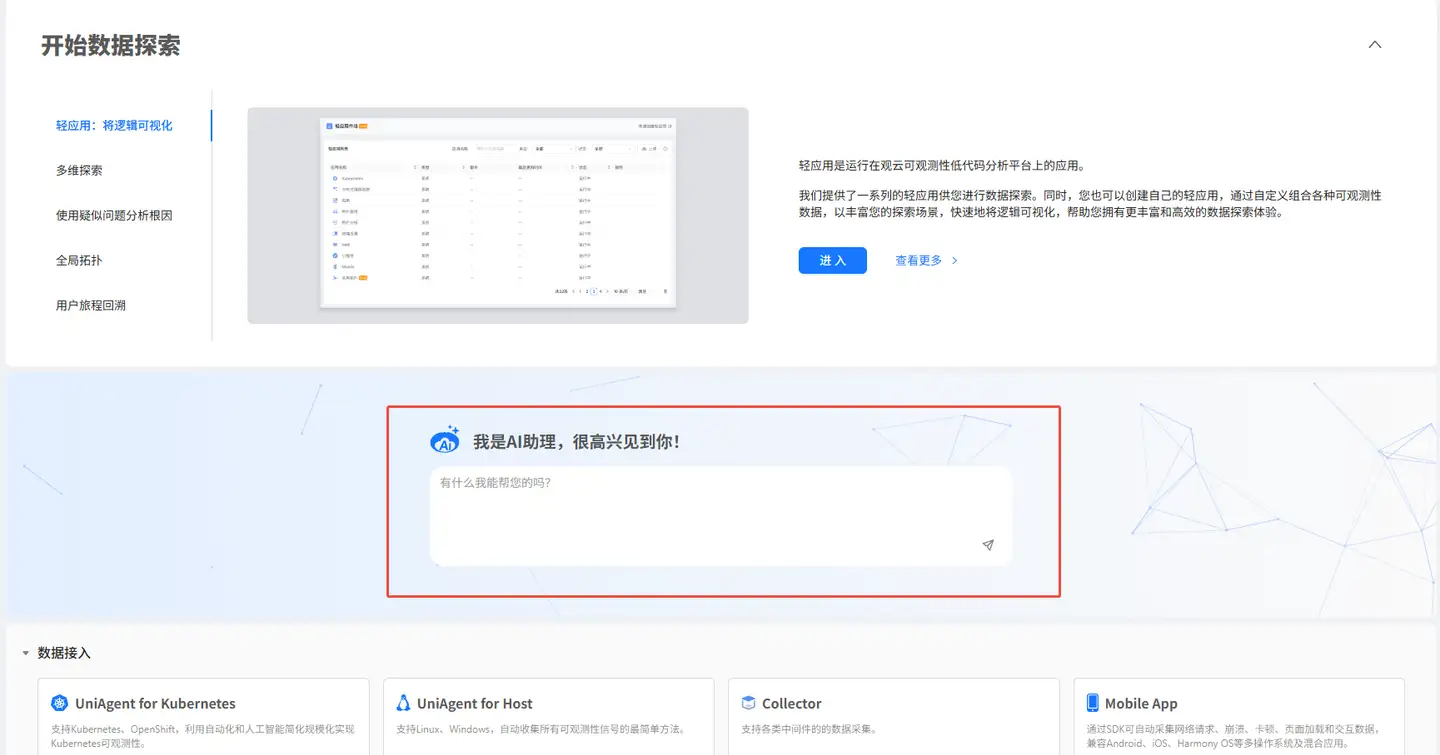Switch to 全局拓扑 in the sidebar
Viewport: 1440px width, 755px height.
[x=79, y=260]
